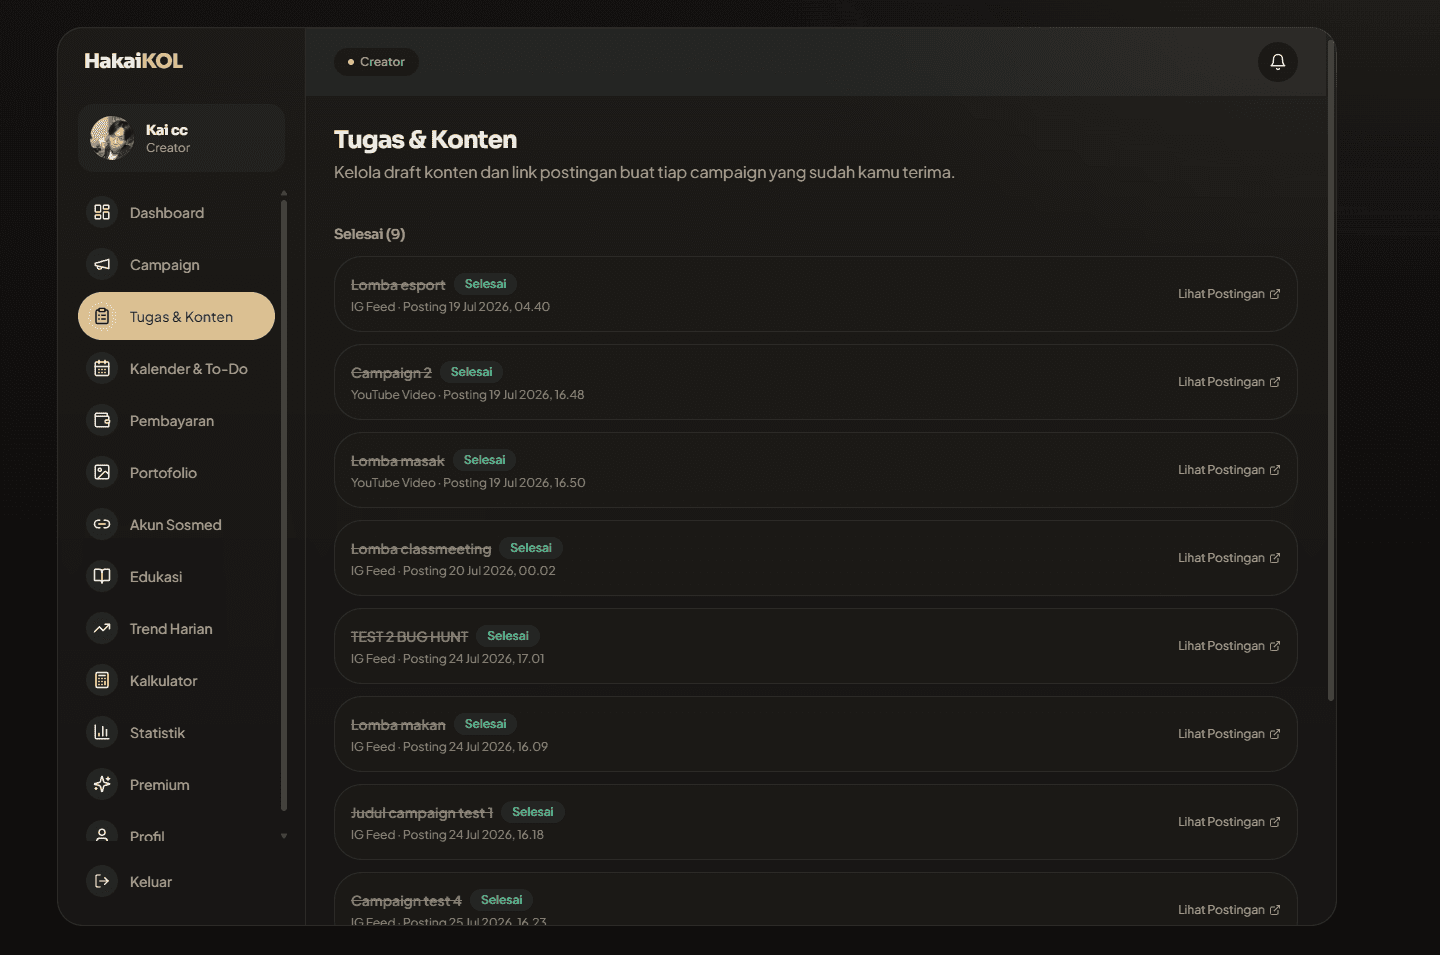Open Lihat Postingan for Lomba makan
This screenshot has width=1440, height=955.
[x=1229, y=734]
